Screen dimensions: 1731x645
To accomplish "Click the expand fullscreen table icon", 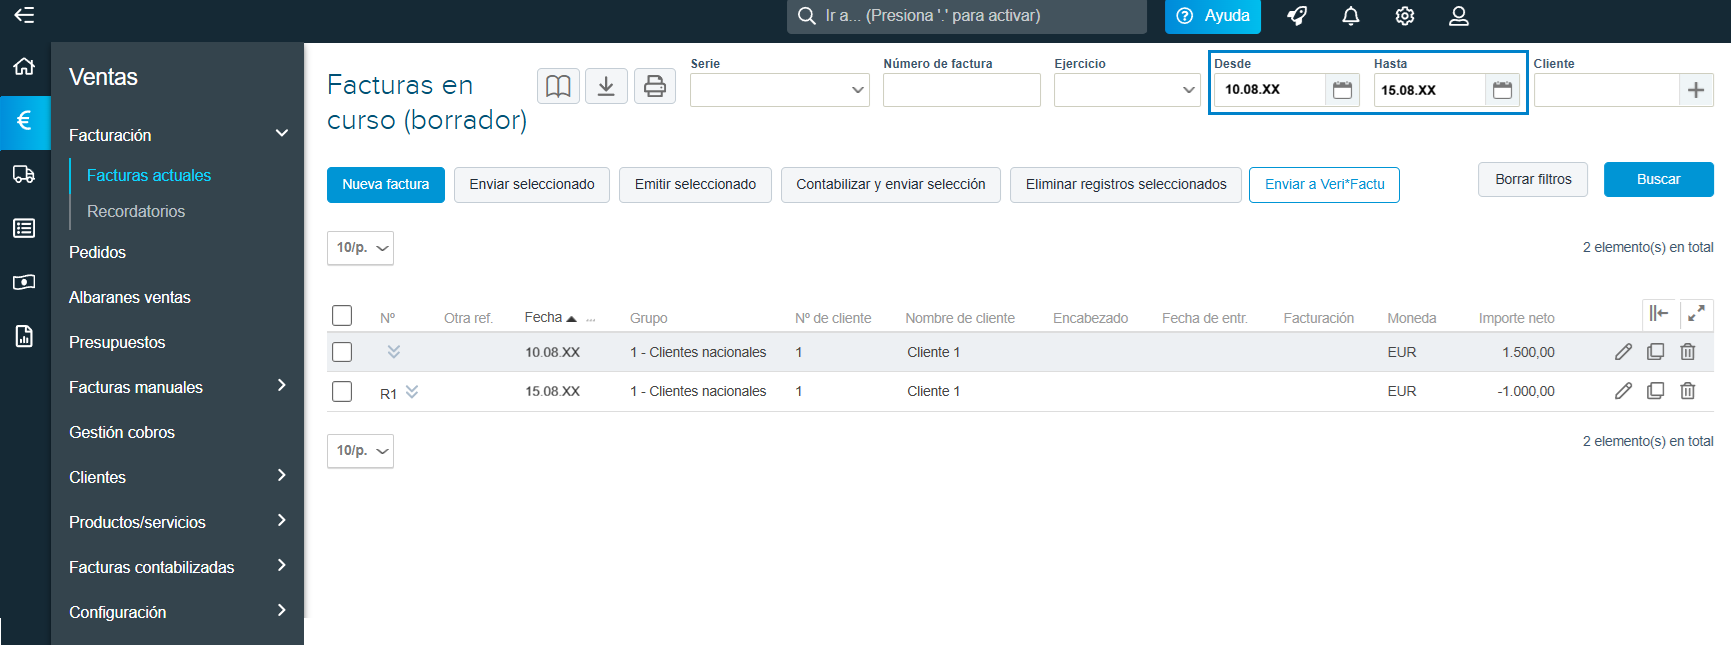I will pos(1696,314).
